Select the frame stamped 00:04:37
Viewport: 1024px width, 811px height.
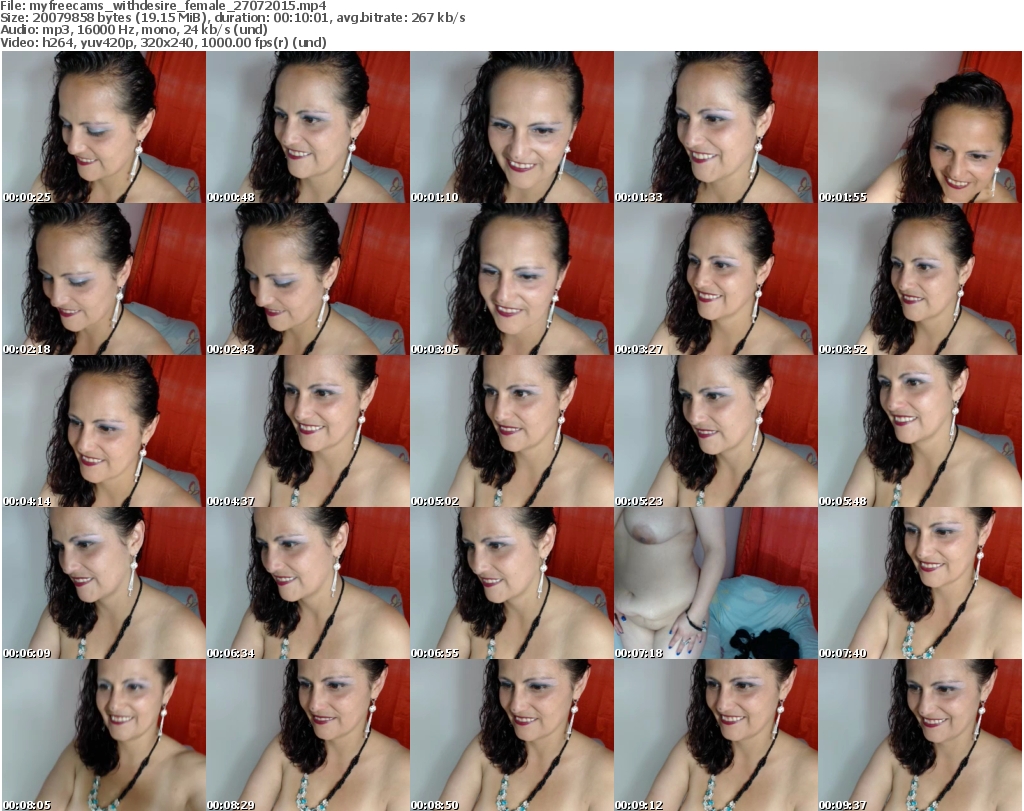pyautogui.click(x=308, y=431)
